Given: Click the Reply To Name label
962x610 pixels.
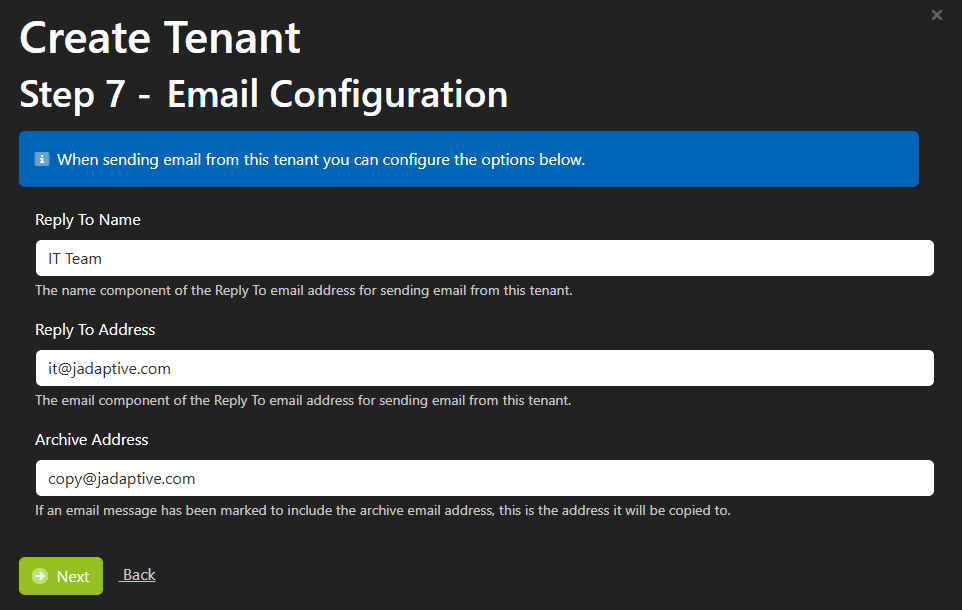Looking at the screenshot, I should pos(88,220).
